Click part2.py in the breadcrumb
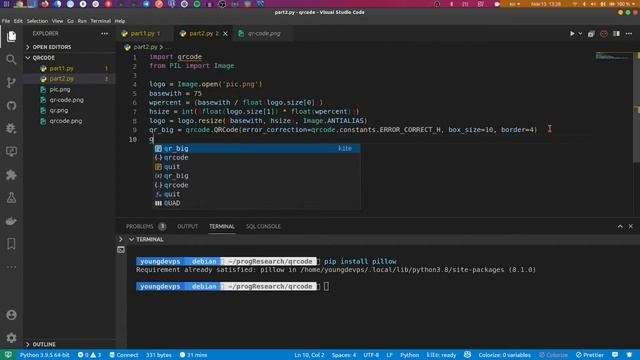The image size is (640, 360). [145, 47]
